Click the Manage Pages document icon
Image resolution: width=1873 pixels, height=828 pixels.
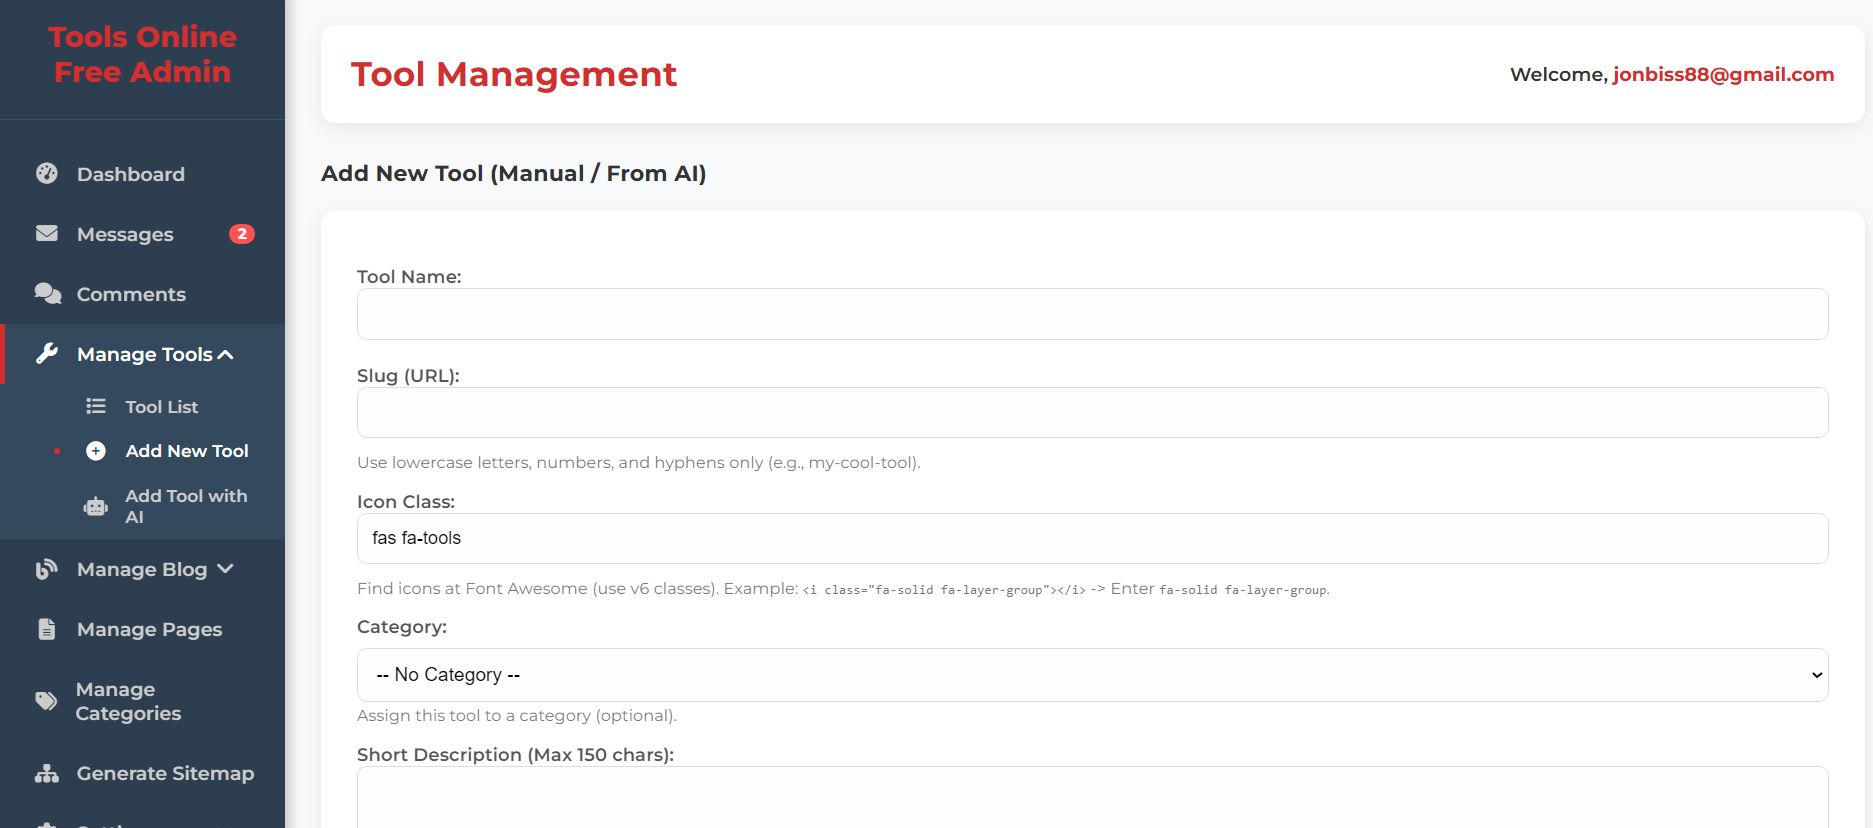click(x=47, y=629)
